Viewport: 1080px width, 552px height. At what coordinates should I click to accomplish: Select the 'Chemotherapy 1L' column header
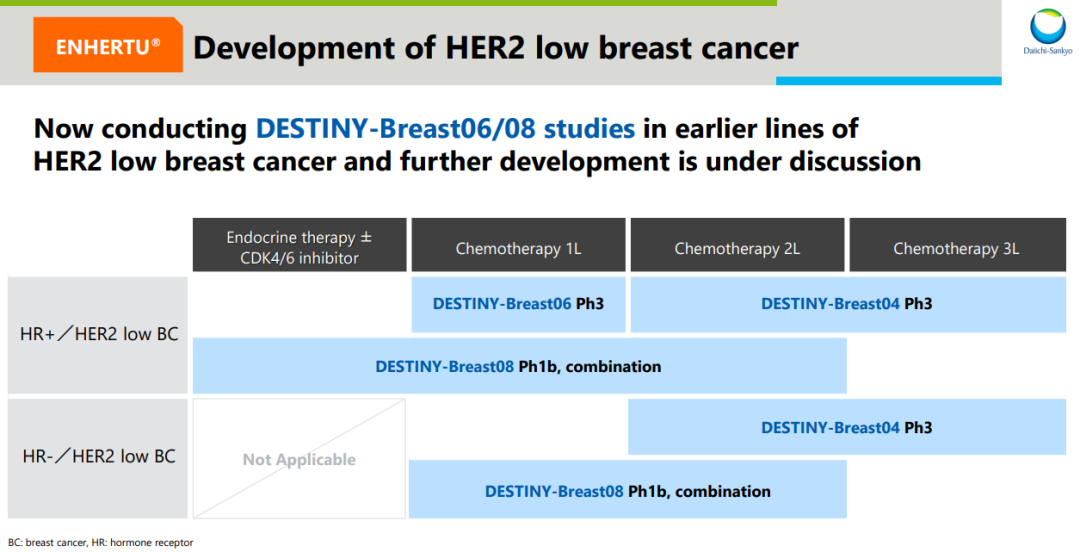(x=519, y=245)
